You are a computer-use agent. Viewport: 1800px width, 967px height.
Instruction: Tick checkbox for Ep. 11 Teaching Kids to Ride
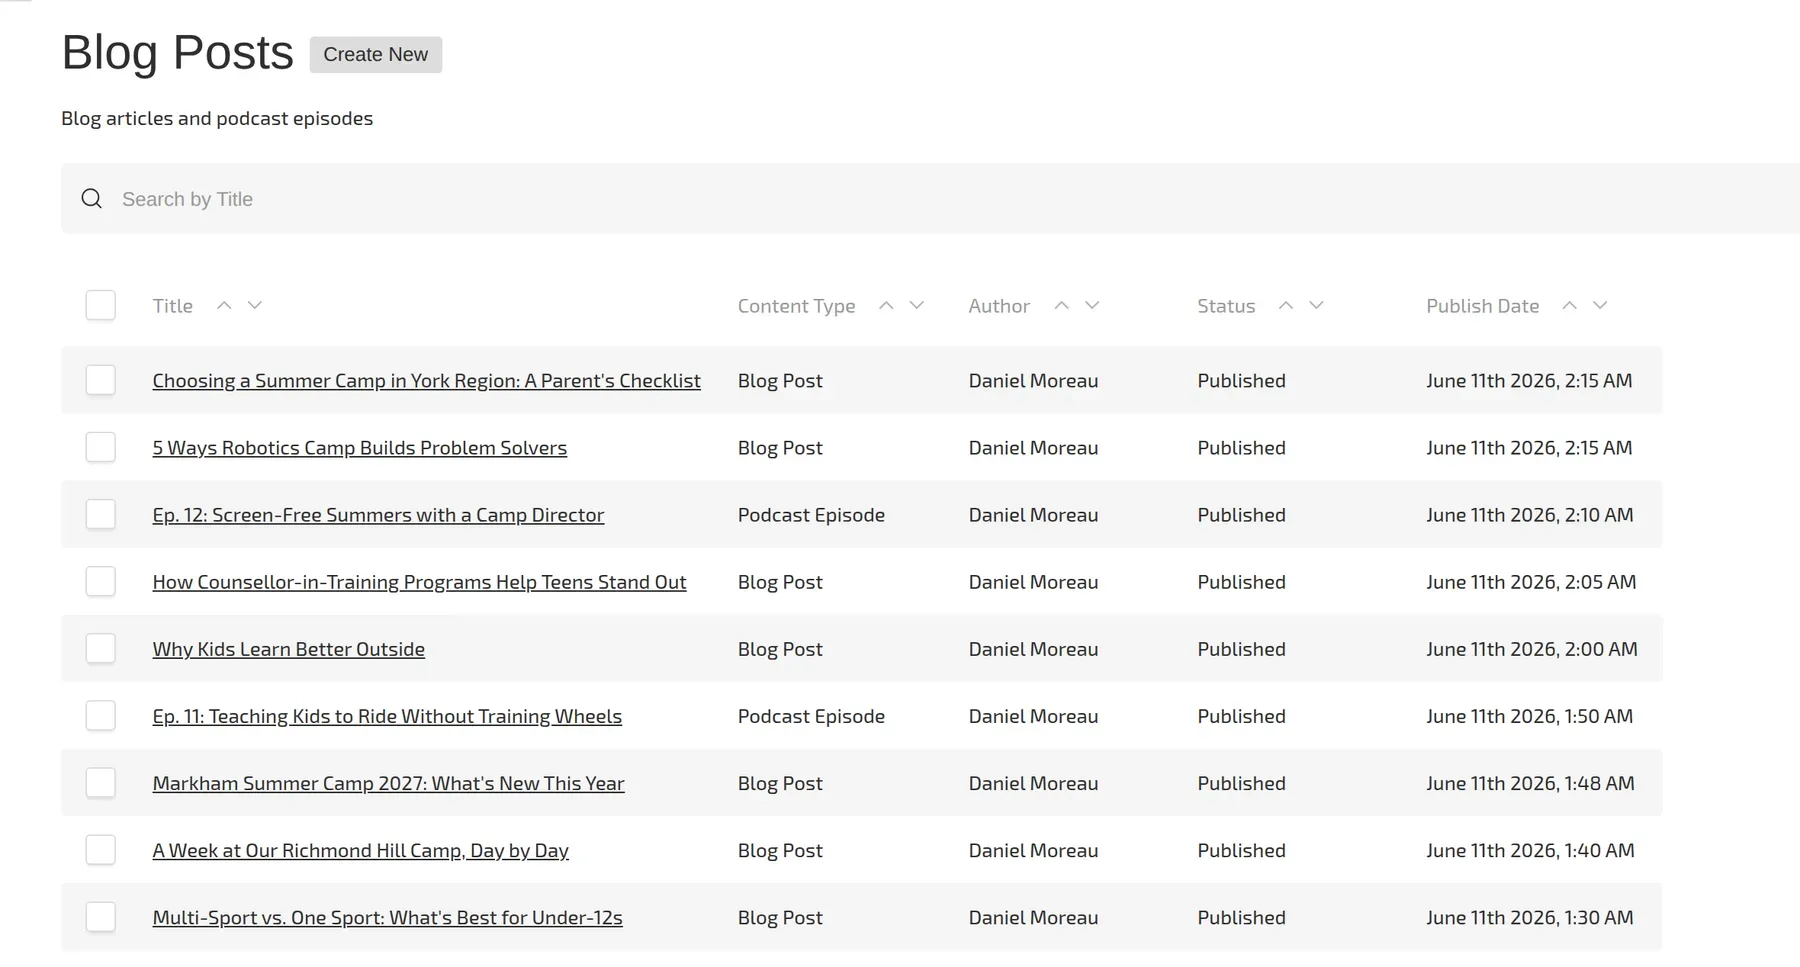101,715
